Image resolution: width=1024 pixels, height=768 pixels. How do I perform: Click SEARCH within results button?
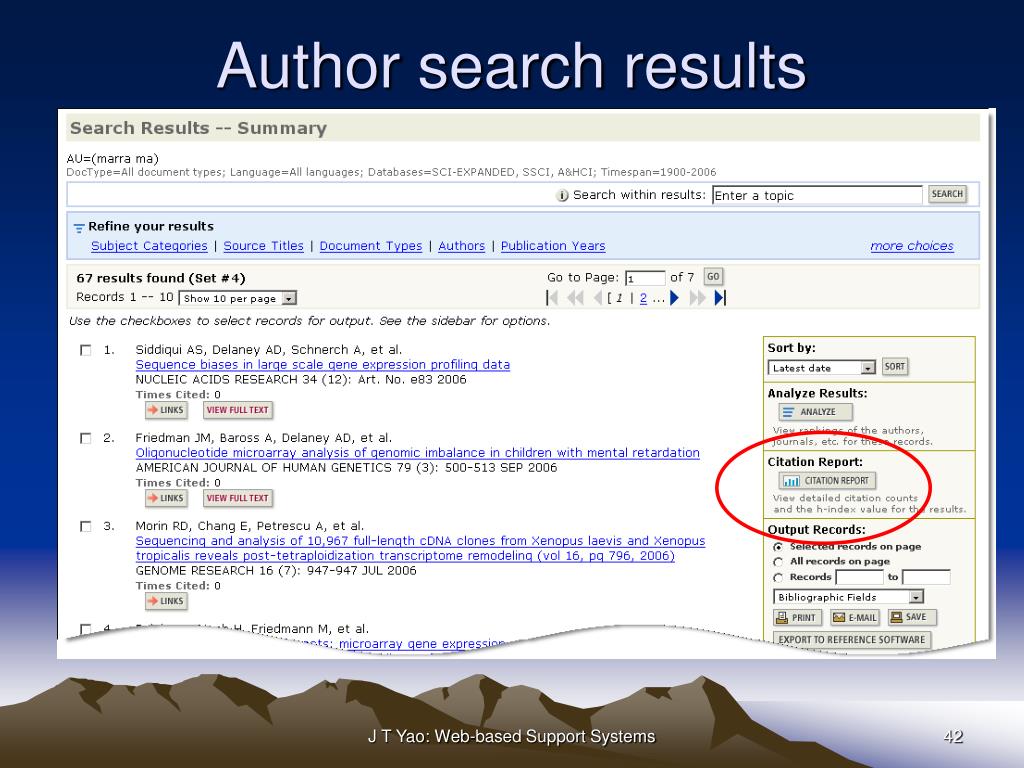(947, 194)
